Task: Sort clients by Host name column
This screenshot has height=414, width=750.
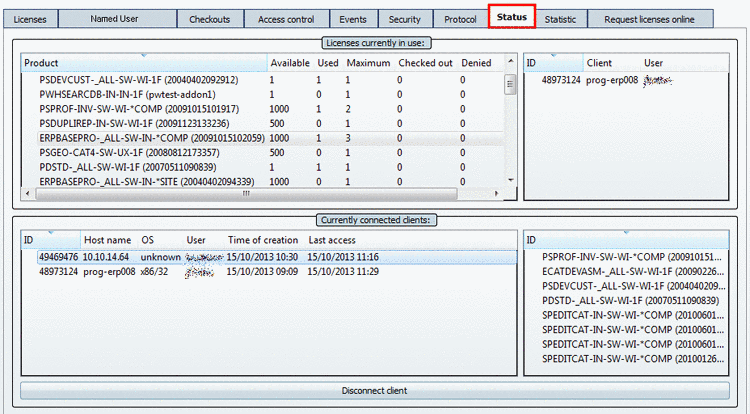Action: coord(109,240)
